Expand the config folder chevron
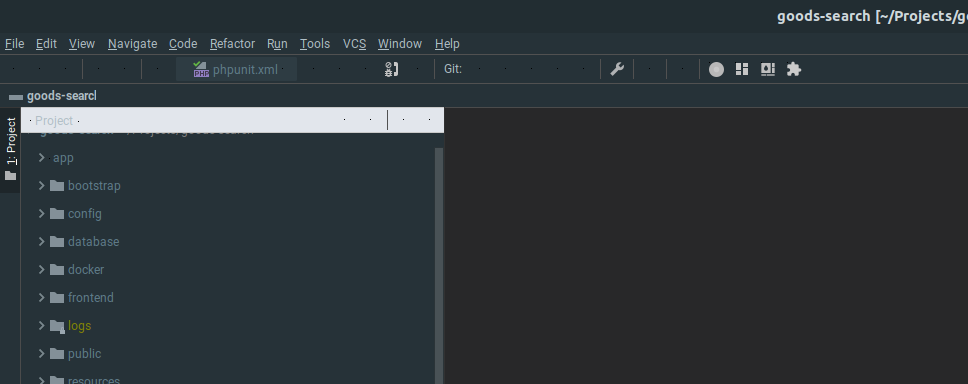968x384 pixels. click(41, 214)
